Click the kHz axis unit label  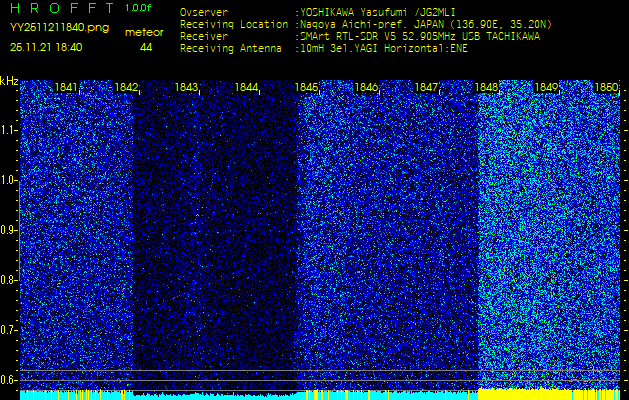9,81
